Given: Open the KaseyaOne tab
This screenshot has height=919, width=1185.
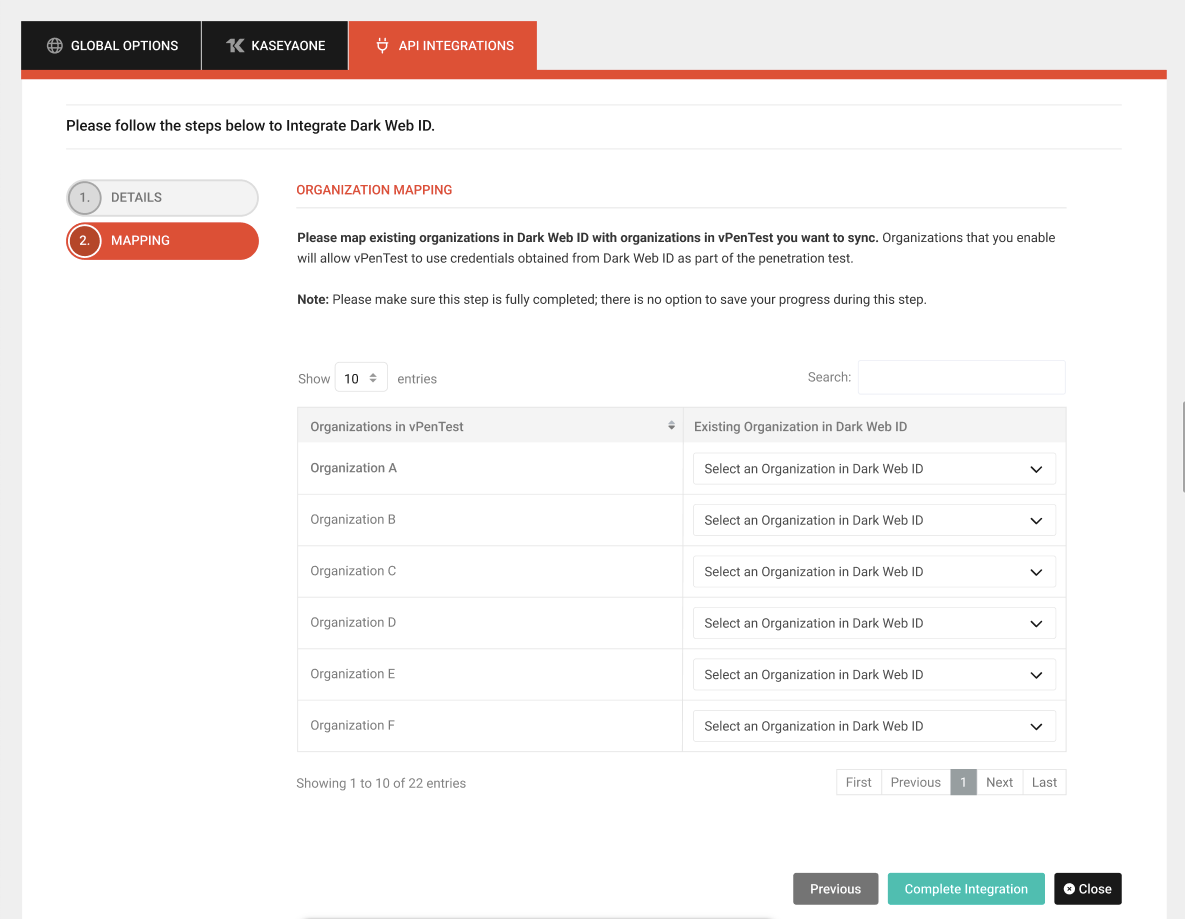Looking at the screenshot, I should coord(275,46).
